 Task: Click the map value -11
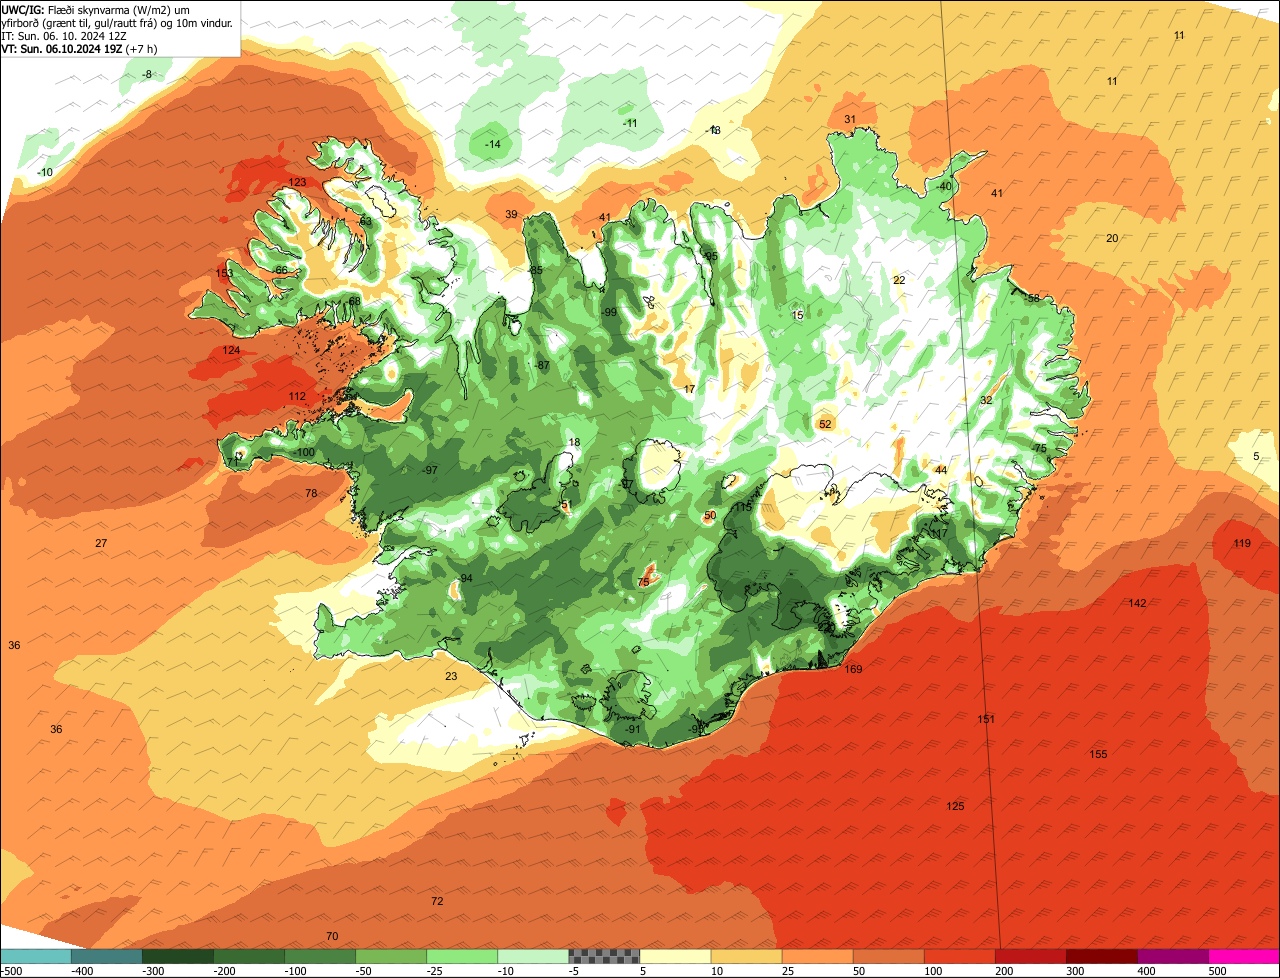click(x=630, y=123)
